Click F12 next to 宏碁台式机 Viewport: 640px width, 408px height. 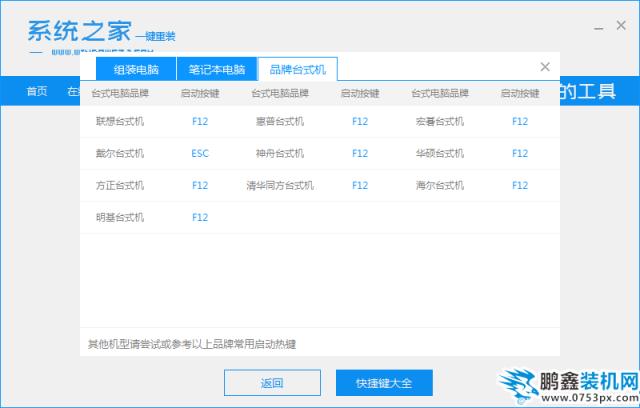click(520, 121)
